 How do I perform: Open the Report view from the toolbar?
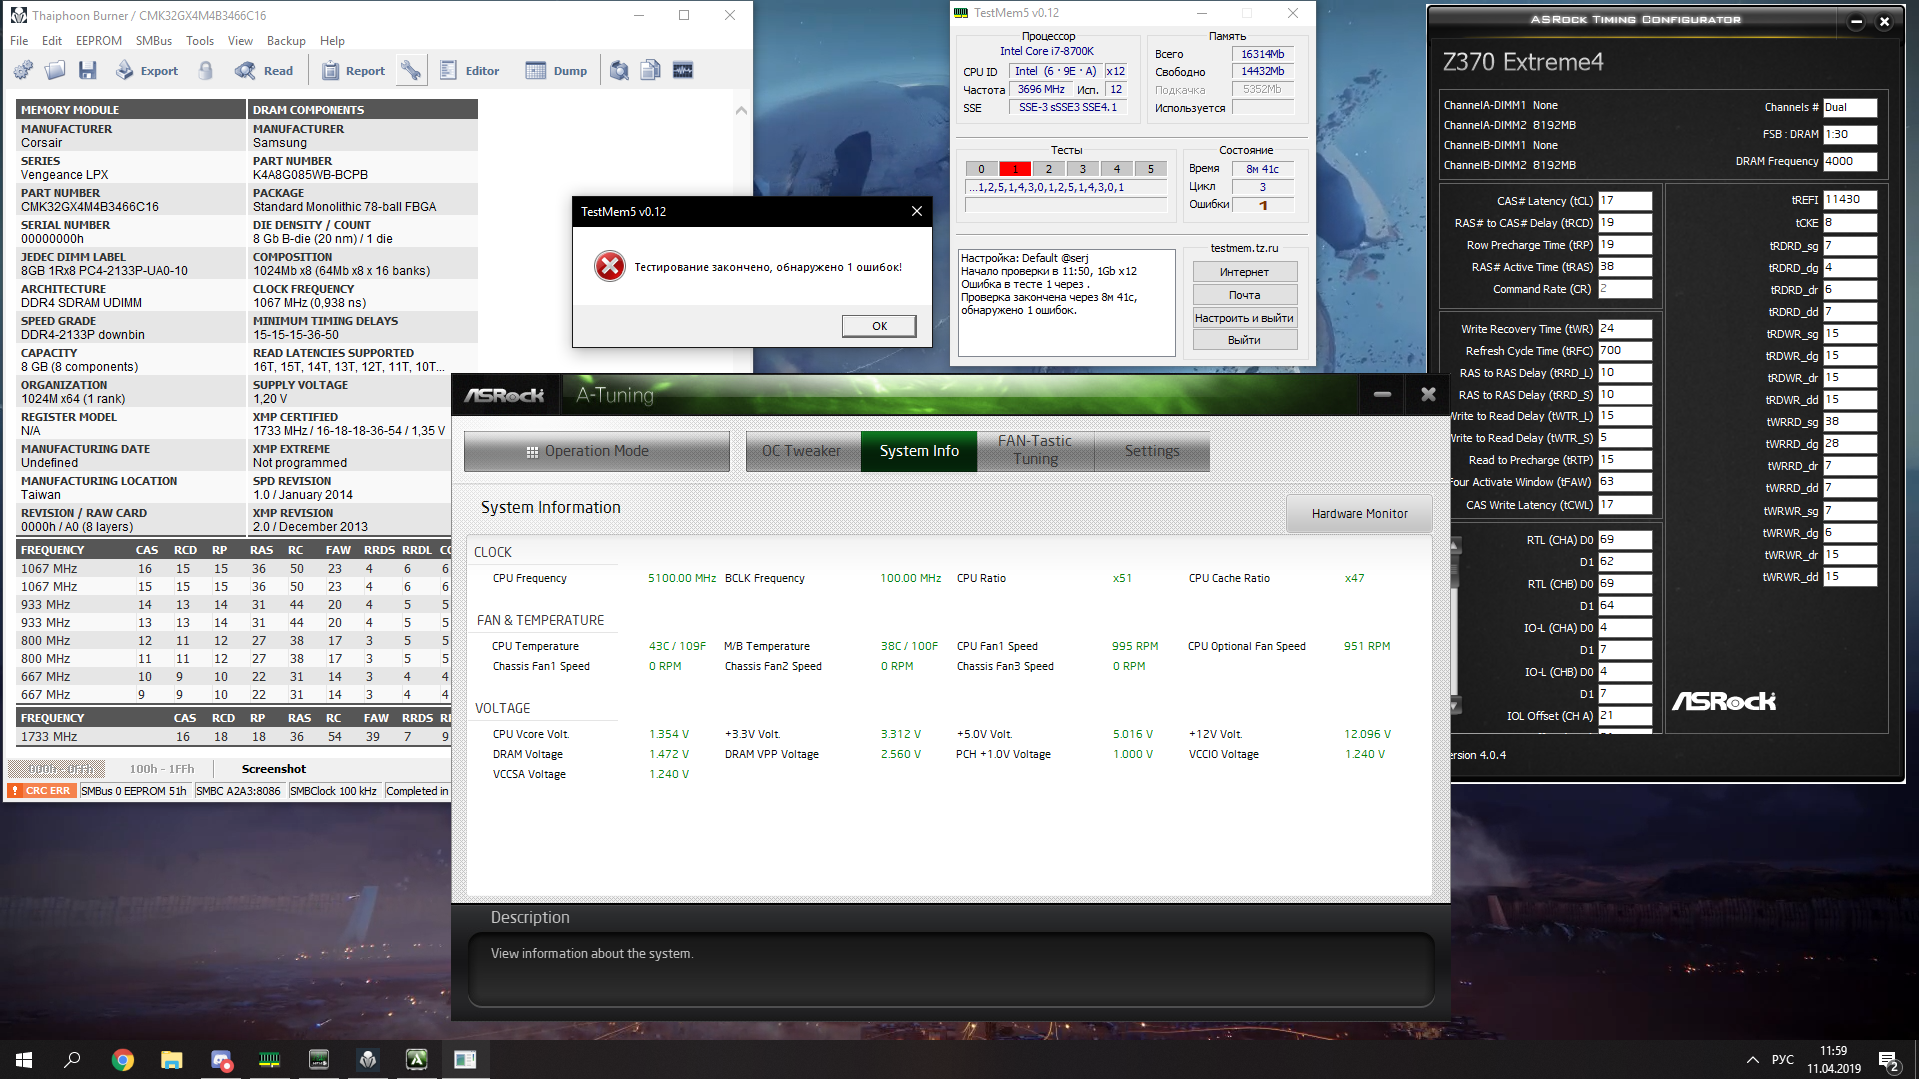point(353,70)
